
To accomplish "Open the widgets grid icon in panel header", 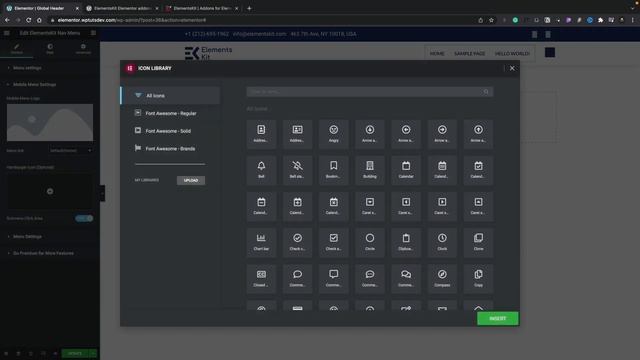I will tap(93, 33).
